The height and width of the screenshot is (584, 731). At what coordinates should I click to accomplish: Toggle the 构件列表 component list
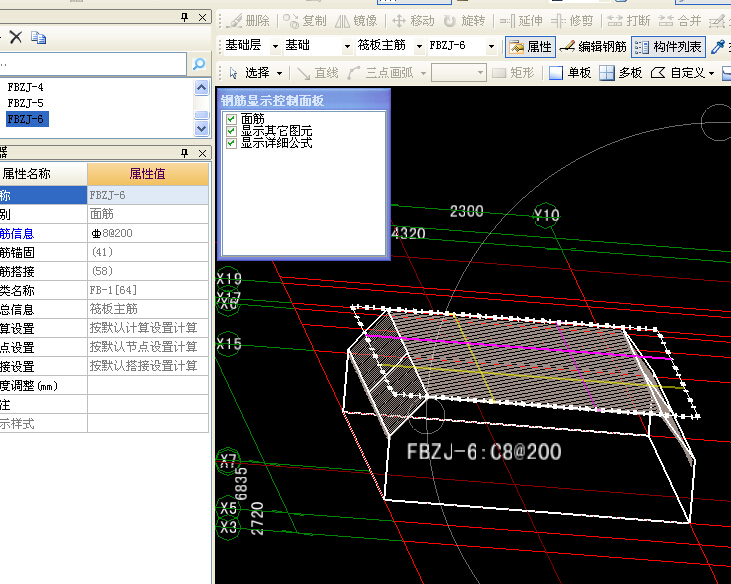click(x=669, y=47)
